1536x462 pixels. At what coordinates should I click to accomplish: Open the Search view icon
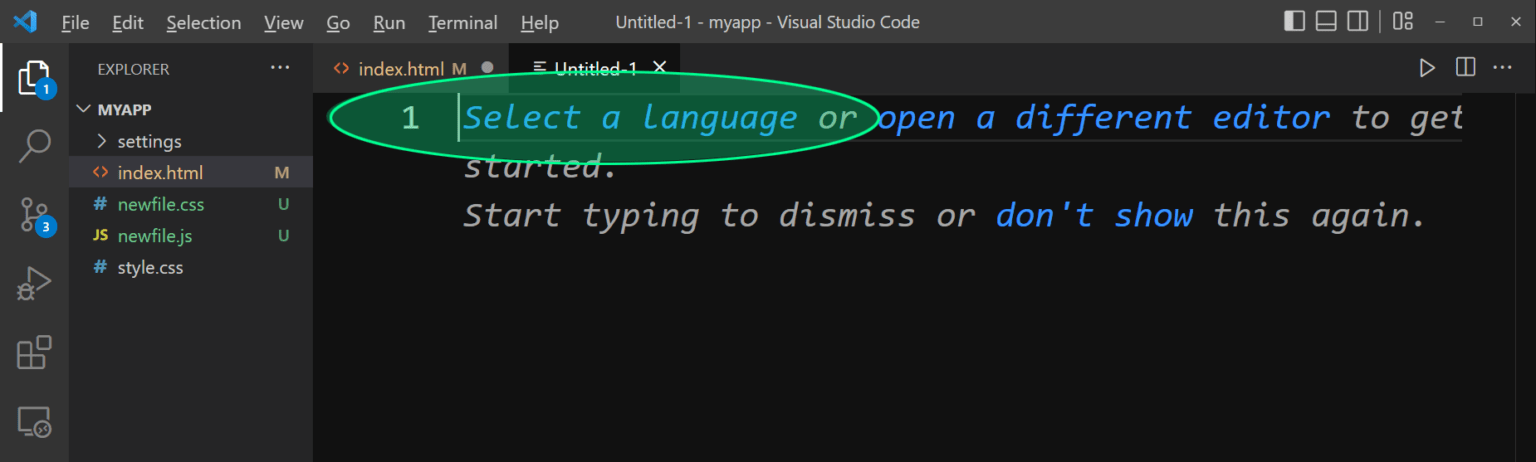coord(34,146)
